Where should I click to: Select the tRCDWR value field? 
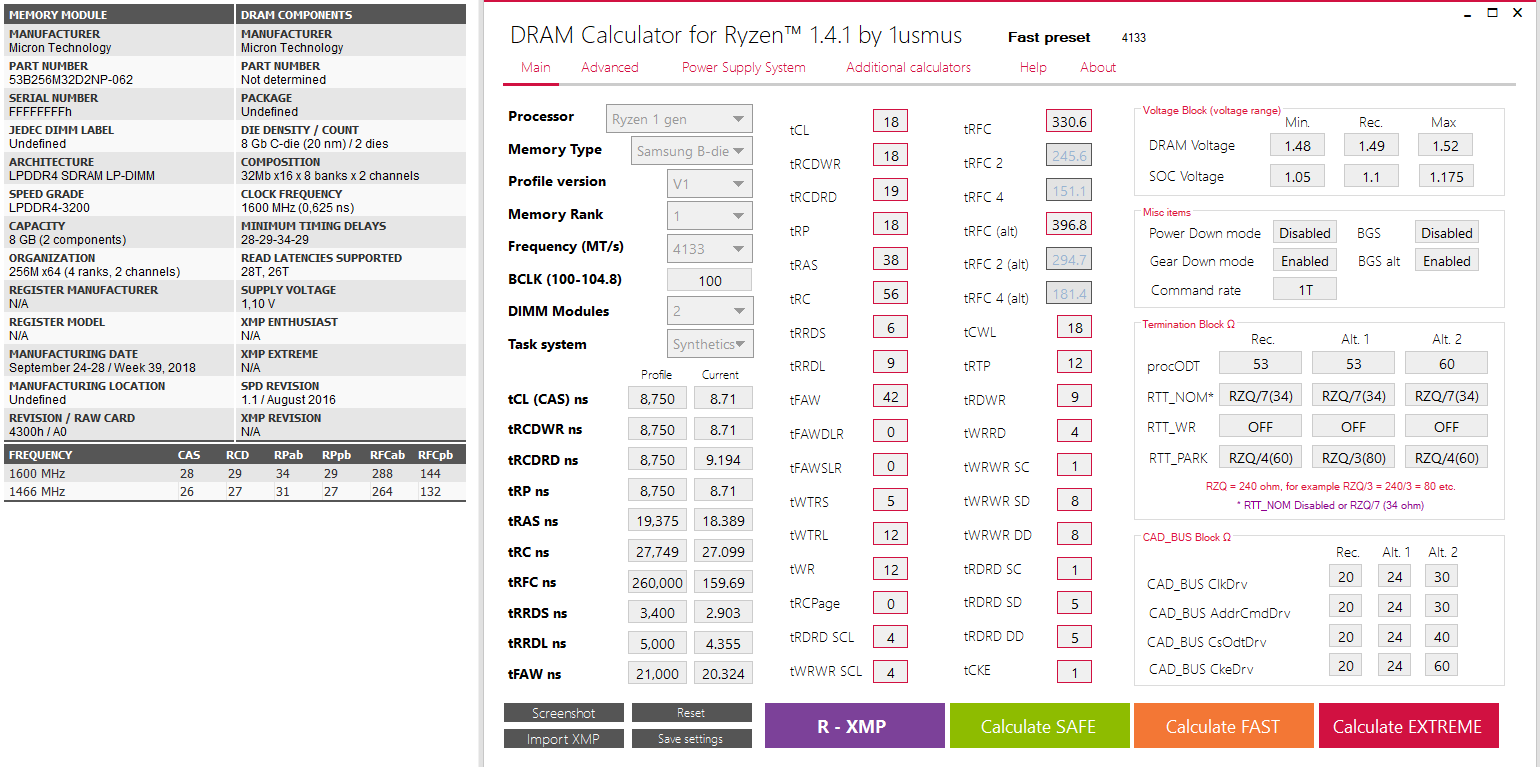(x=890, y=156)
